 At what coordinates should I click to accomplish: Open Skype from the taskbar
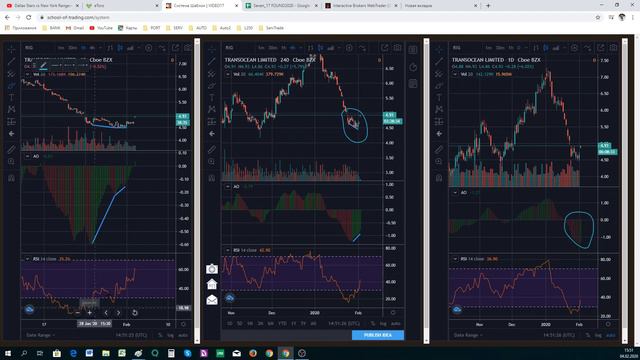pos(187,353)
